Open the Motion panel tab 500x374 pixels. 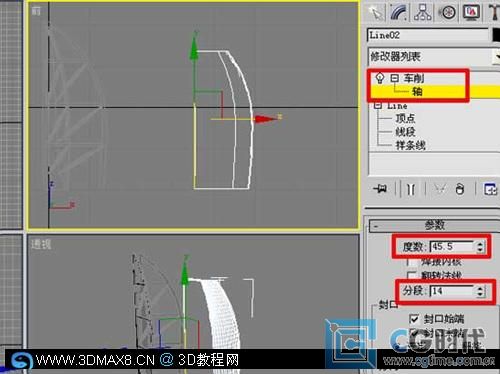click(447, 13)
